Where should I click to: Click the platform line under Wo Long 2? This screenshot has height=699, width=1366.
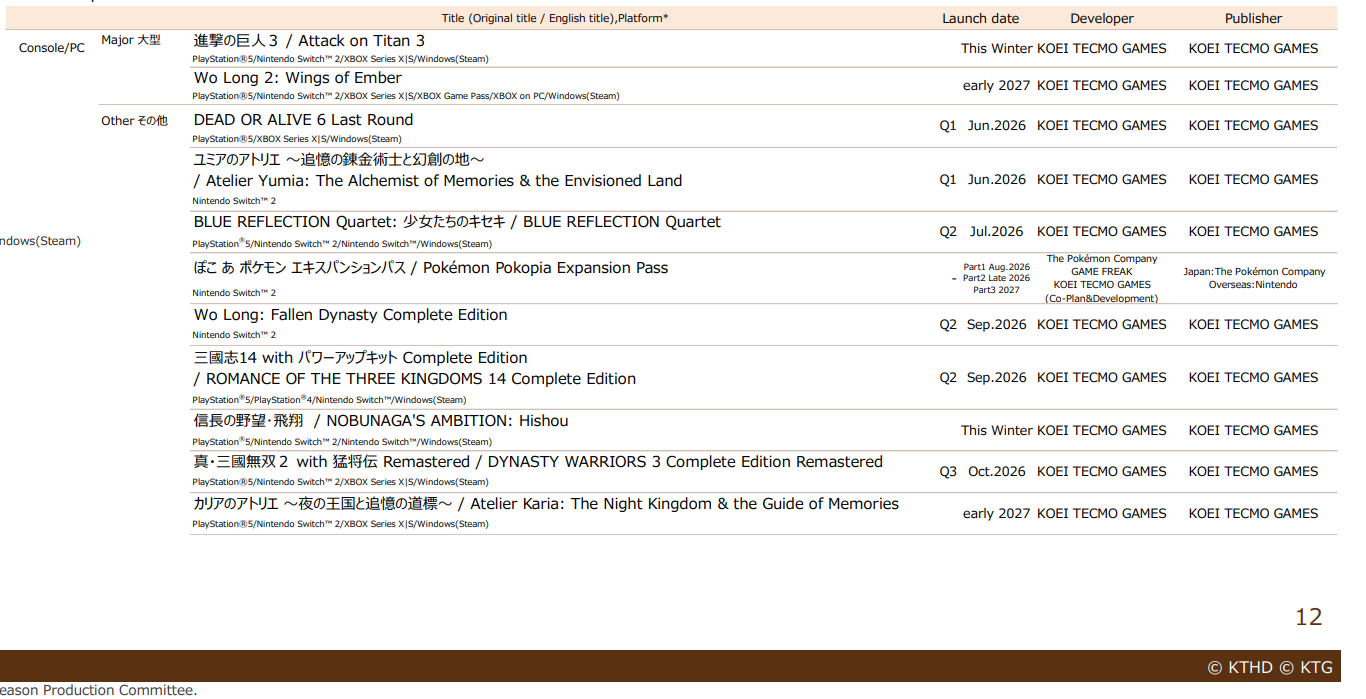(x=405, y=96)
